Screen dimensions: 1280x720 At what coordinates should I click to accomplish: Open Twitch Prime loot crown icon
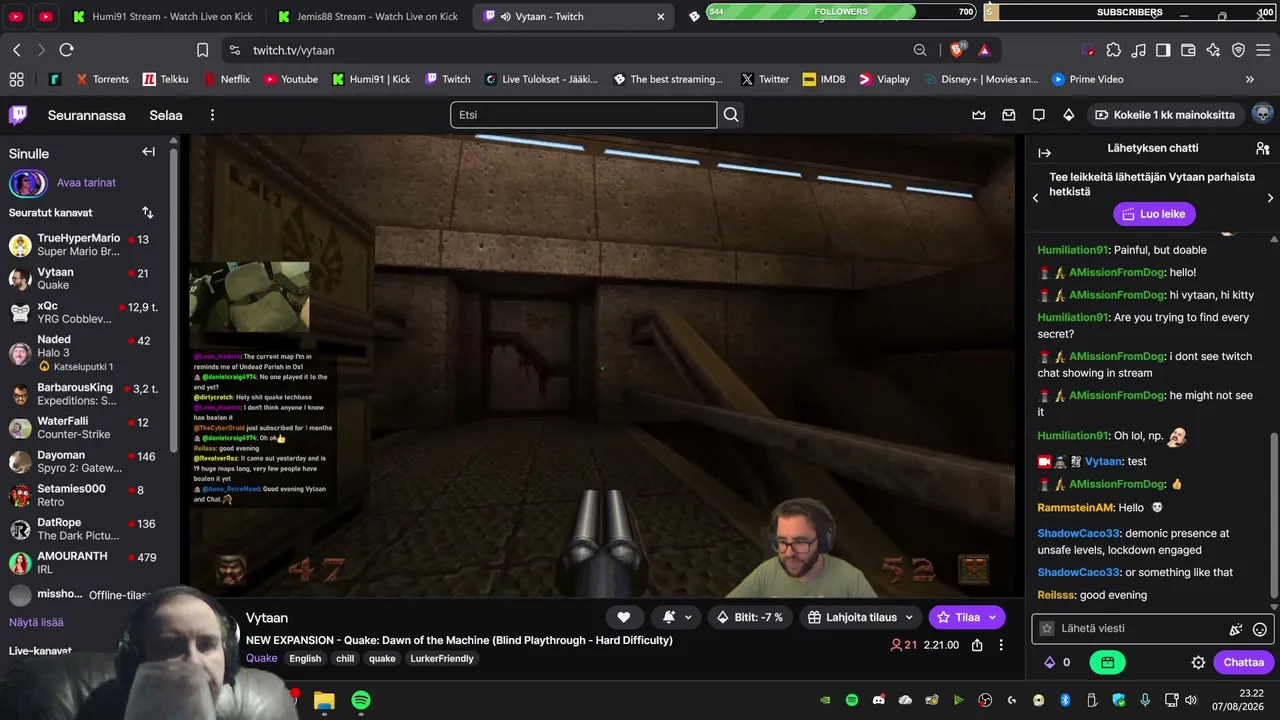tap(979, 115)
